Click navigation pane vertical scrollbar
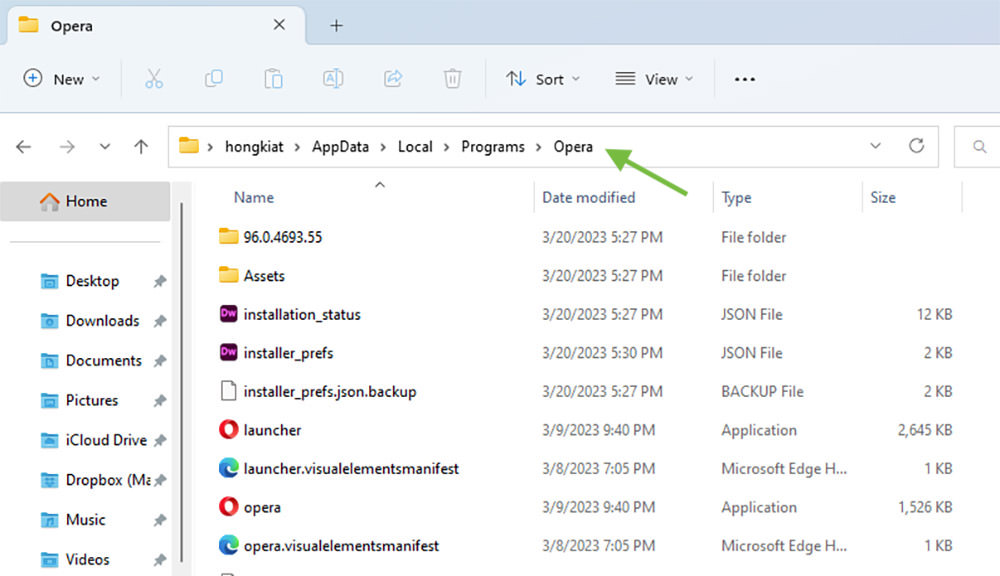1000x576 pixels. (x=182, y=383)
